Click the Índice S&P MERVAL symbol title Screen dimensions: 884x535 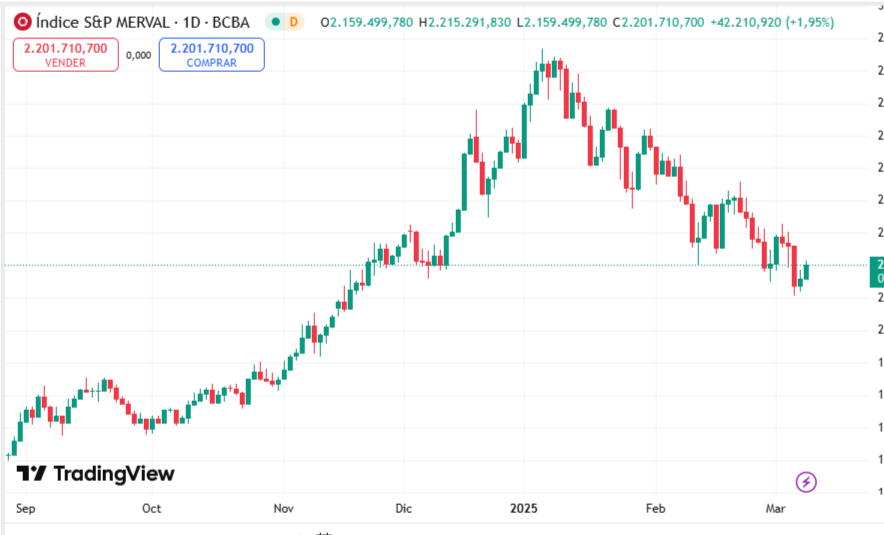pos(143,23)
